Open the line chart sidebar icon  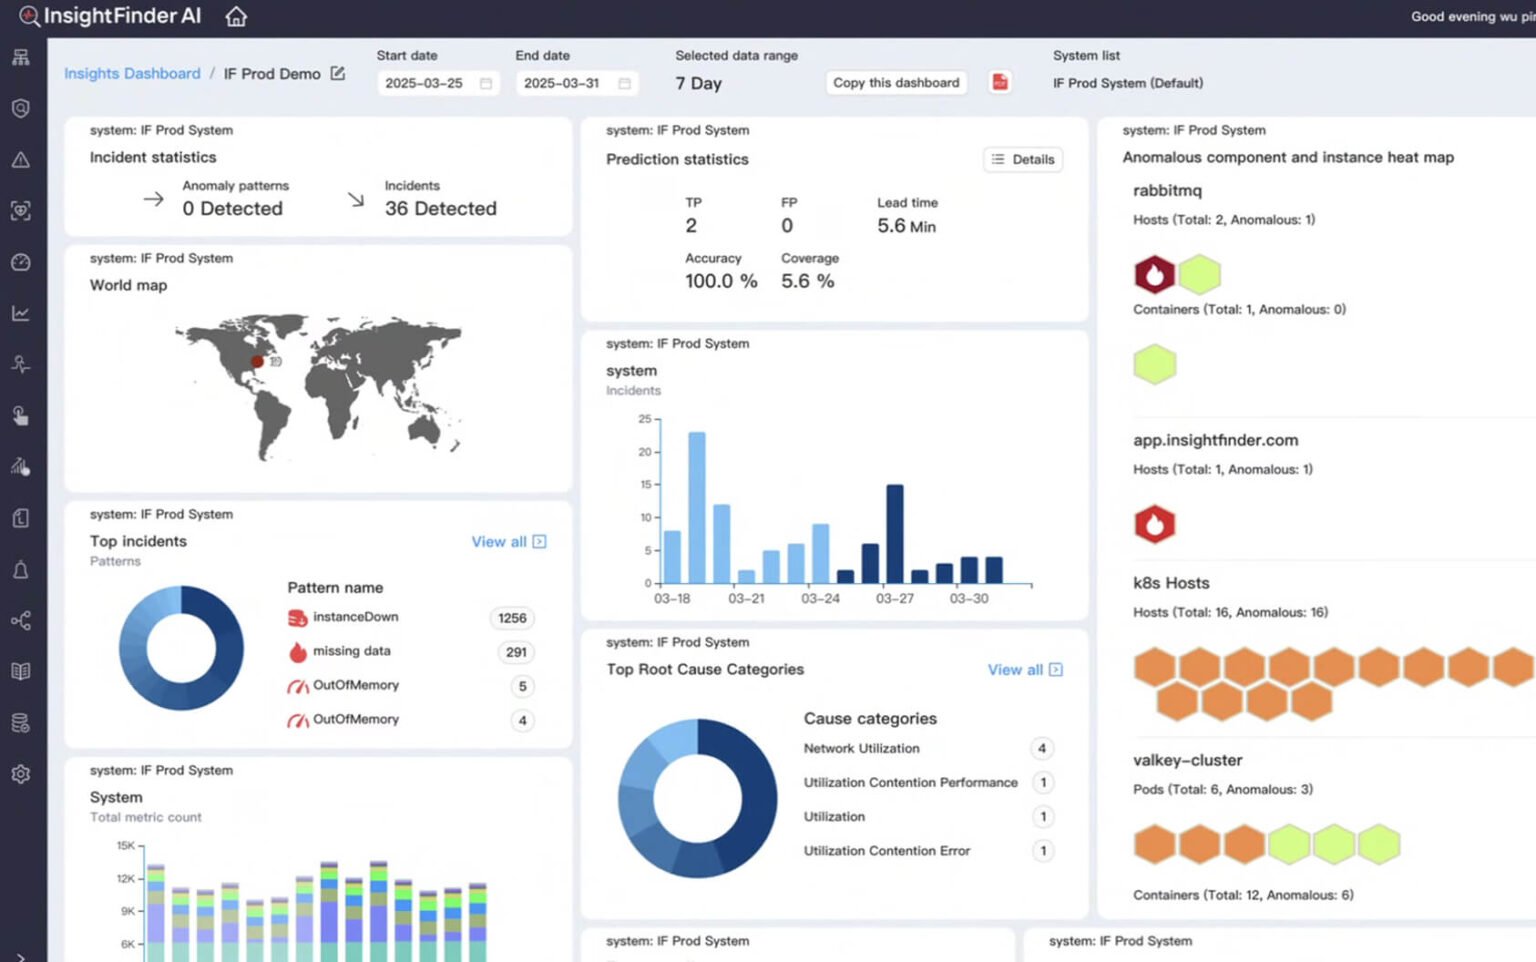[x=21, y=313]
